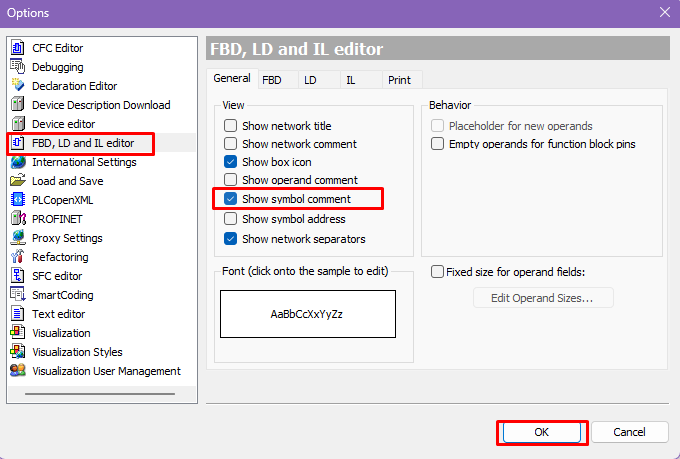Click the CFC Editor icon in list

[x=17, y=48]
